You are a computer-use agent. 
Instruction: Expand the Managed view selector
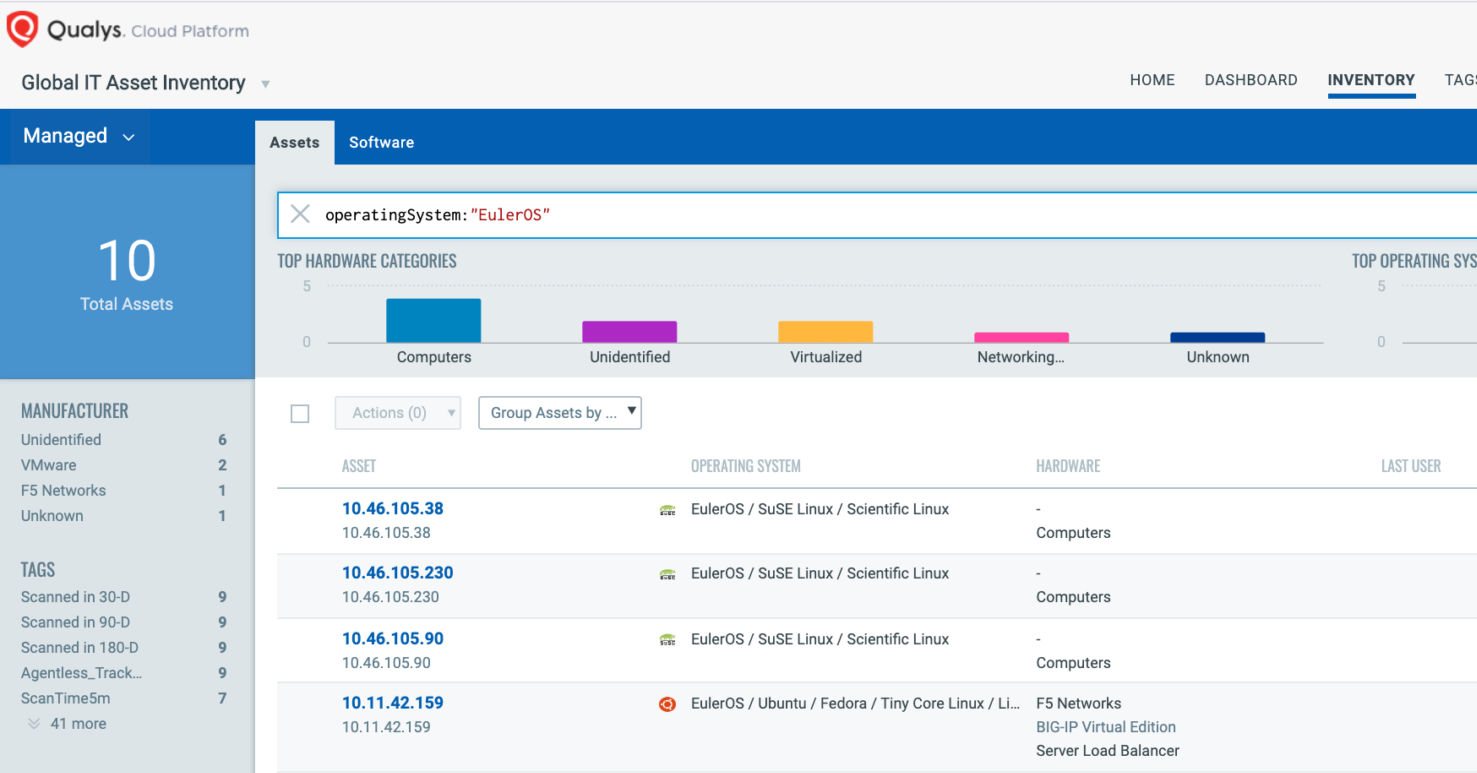pyautogui.click(x=77, y=136)
